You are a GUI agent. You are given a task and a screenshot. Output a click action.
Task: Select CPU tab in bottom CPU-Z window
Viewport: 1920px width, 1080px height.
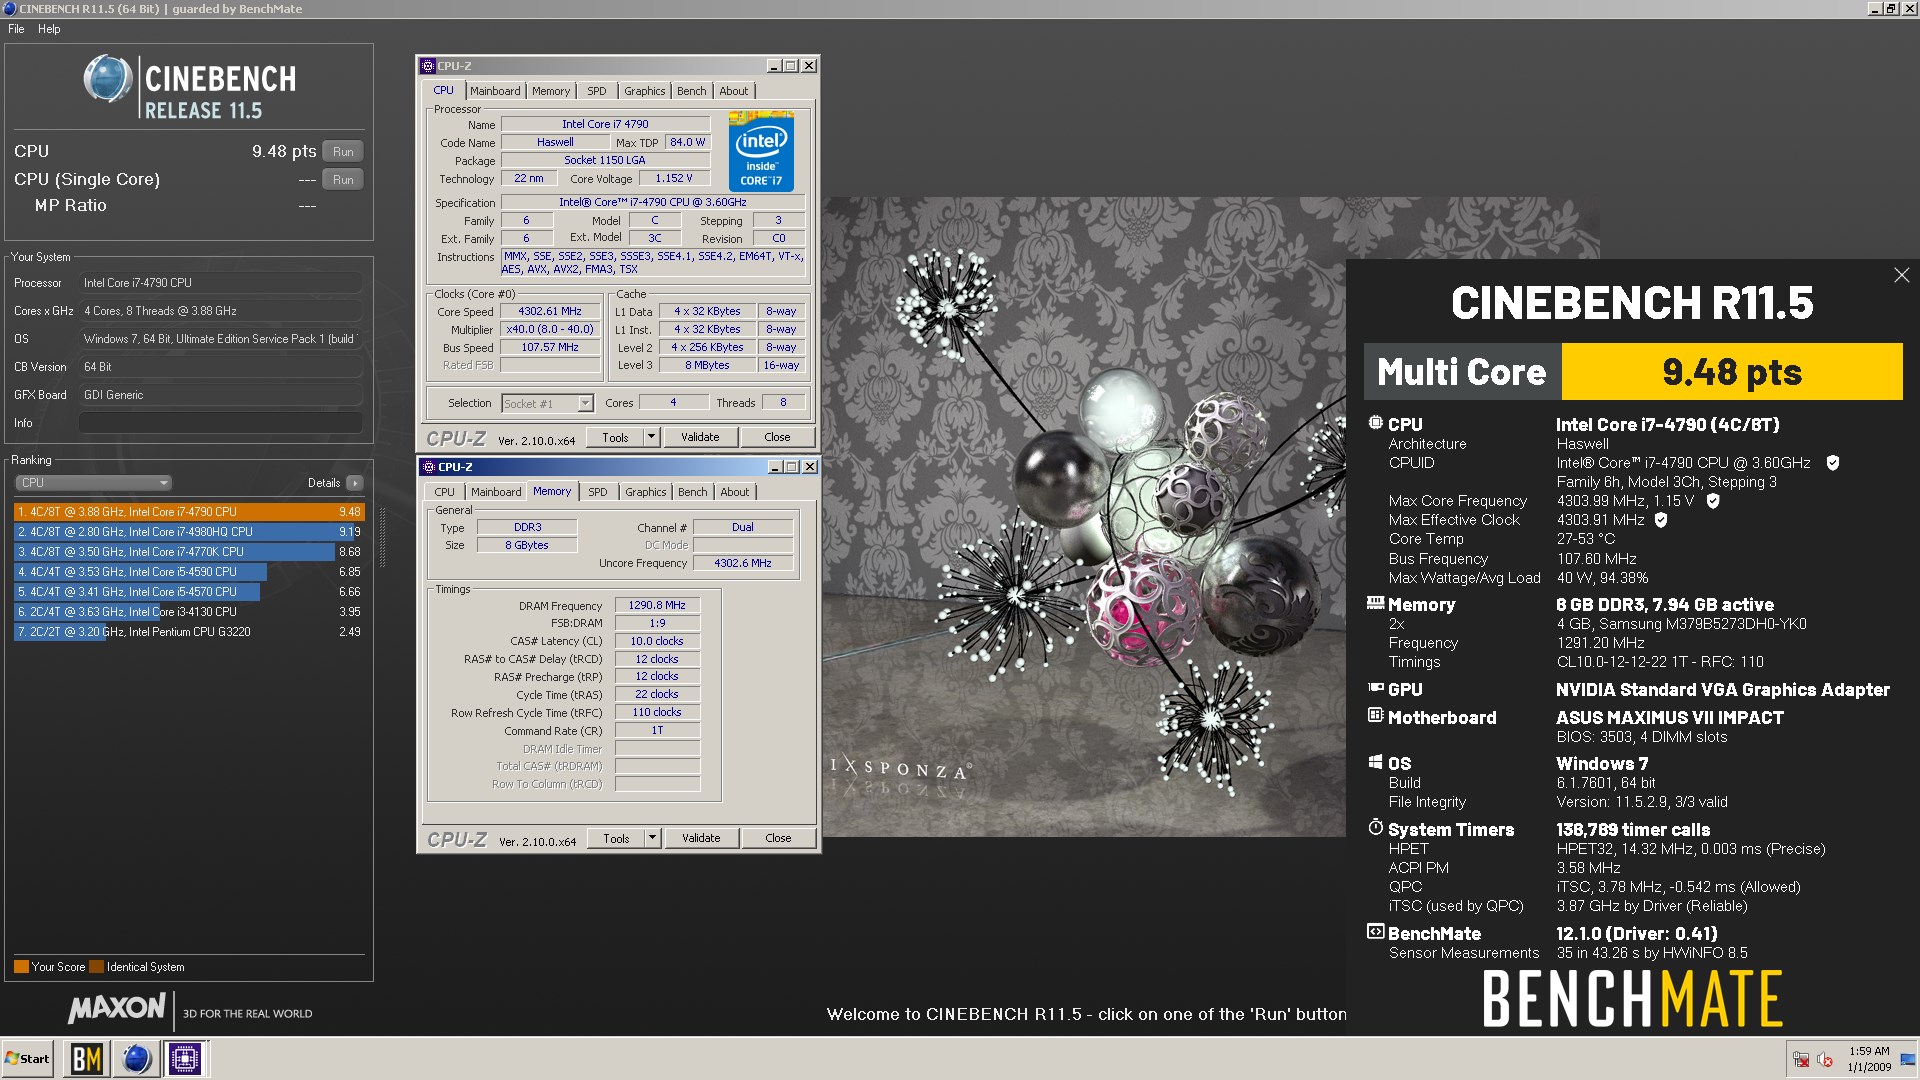click(445, 492)
